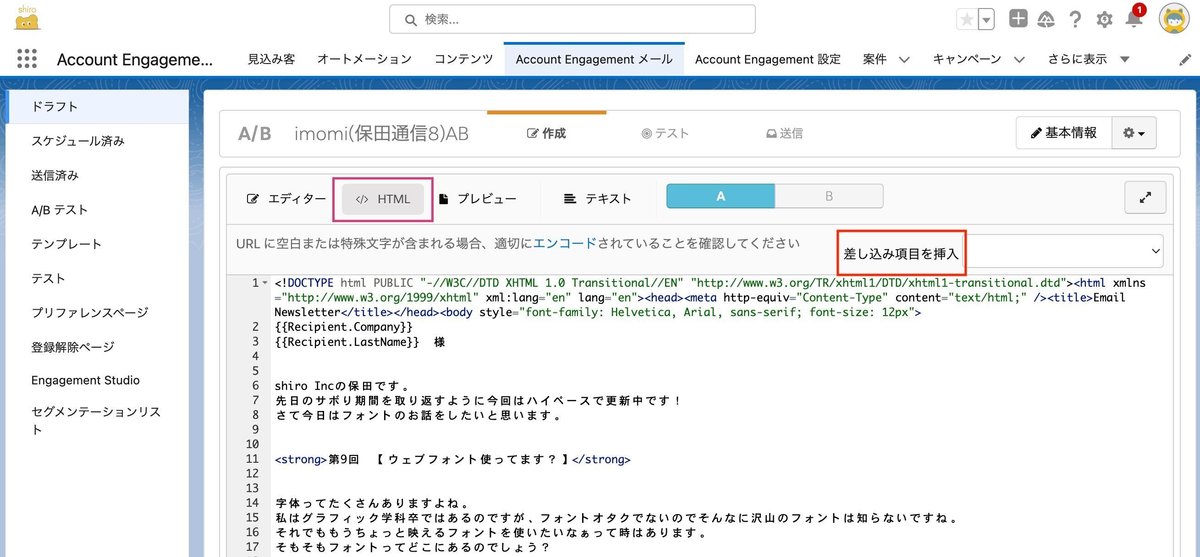This screenshot has height=557, width=1200.
Task: Open the Account Engagement 設定 tab
Action: click(x=768, y=59)
